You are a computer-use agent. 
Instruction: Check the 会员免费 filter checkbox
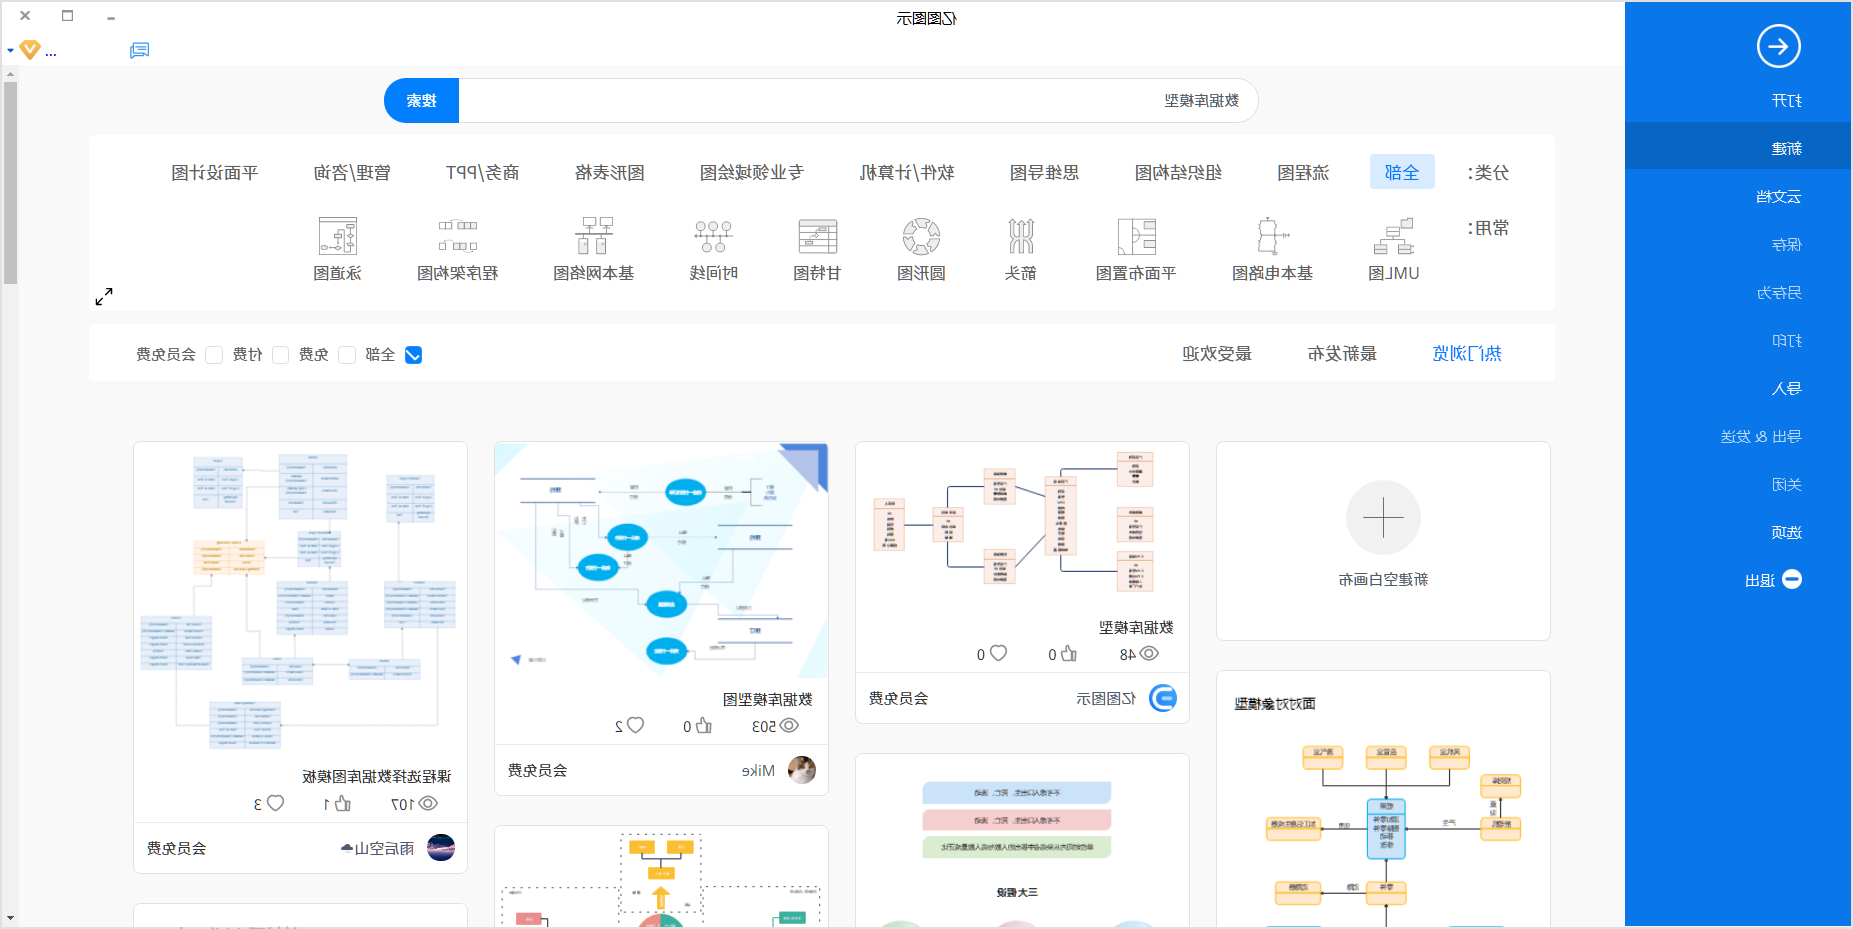click(x=214, y=355)
